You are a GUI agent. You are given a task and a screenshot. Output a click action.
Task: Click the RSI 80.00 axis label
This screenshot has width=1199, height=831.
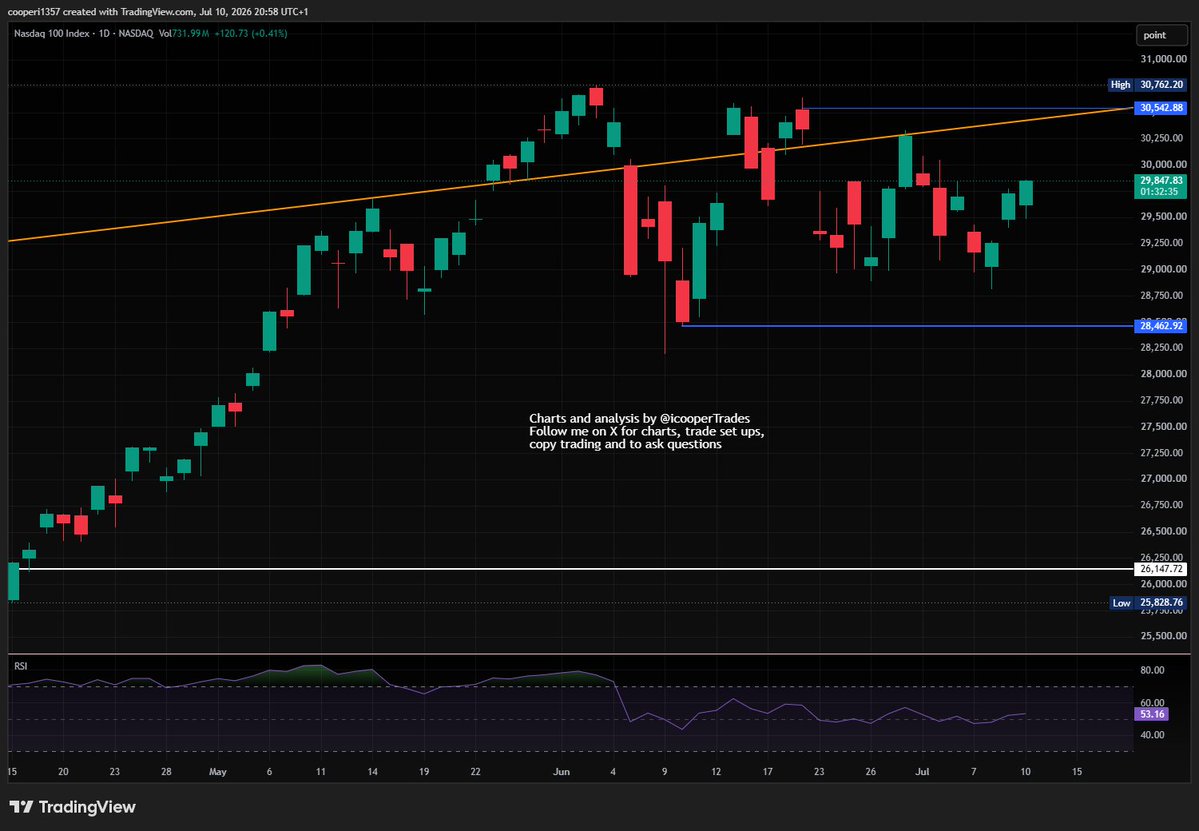click(x=1152, y=670)
